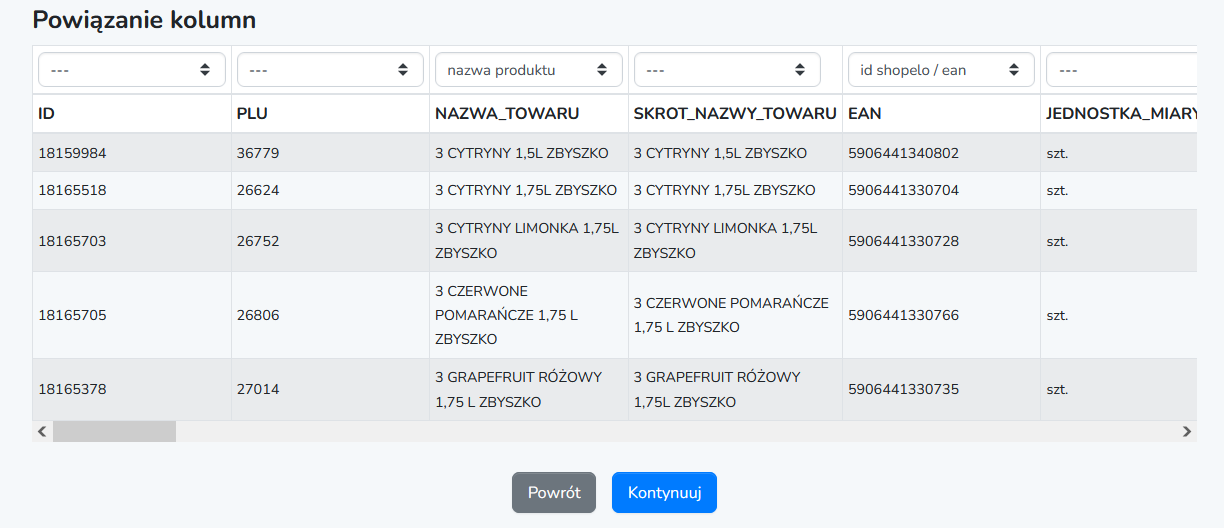Click the horizontal scrollbar thumb
The width and height of the screenshot is (1224, 528).
[x=114, y=432]
